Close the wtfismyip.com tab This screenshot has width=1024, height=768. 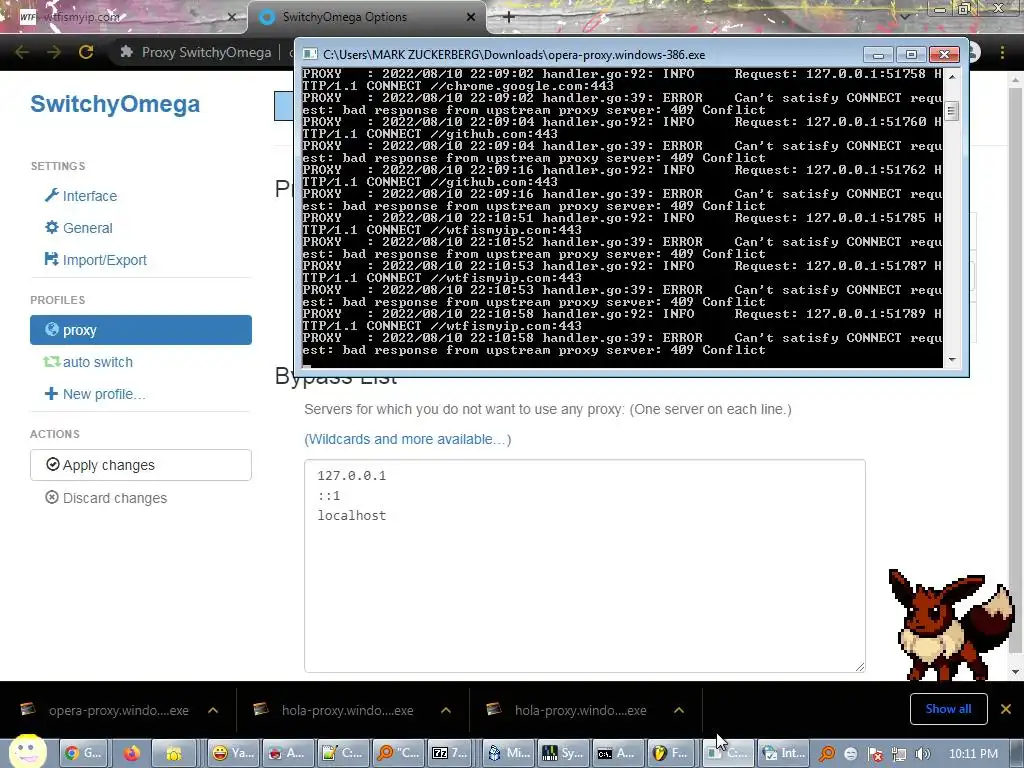pos(232,17)
